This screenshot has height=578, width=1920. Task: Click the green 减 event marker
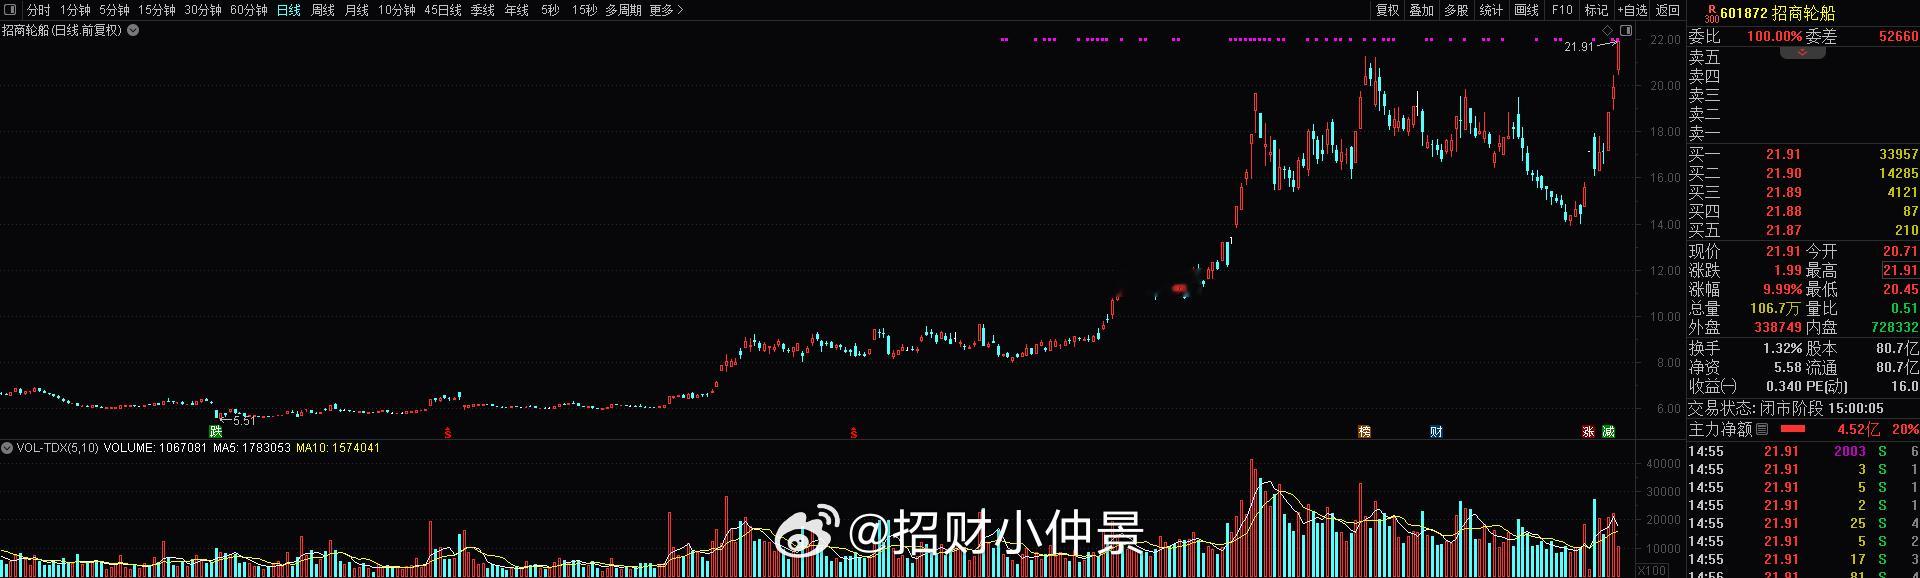(x=1608, y=432)
